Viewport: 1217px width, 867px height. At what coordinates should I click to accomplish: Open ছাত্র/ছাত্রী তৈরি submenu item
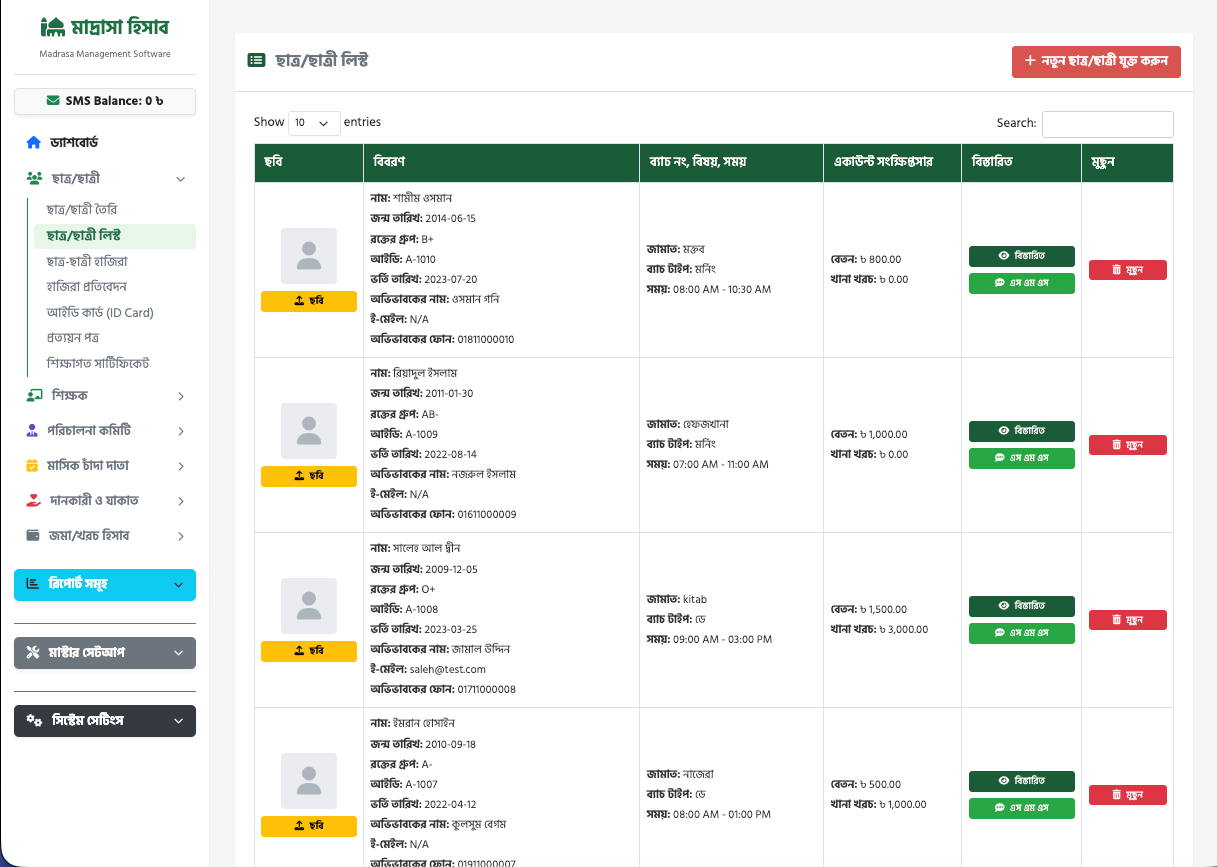(x=114, y=210)
